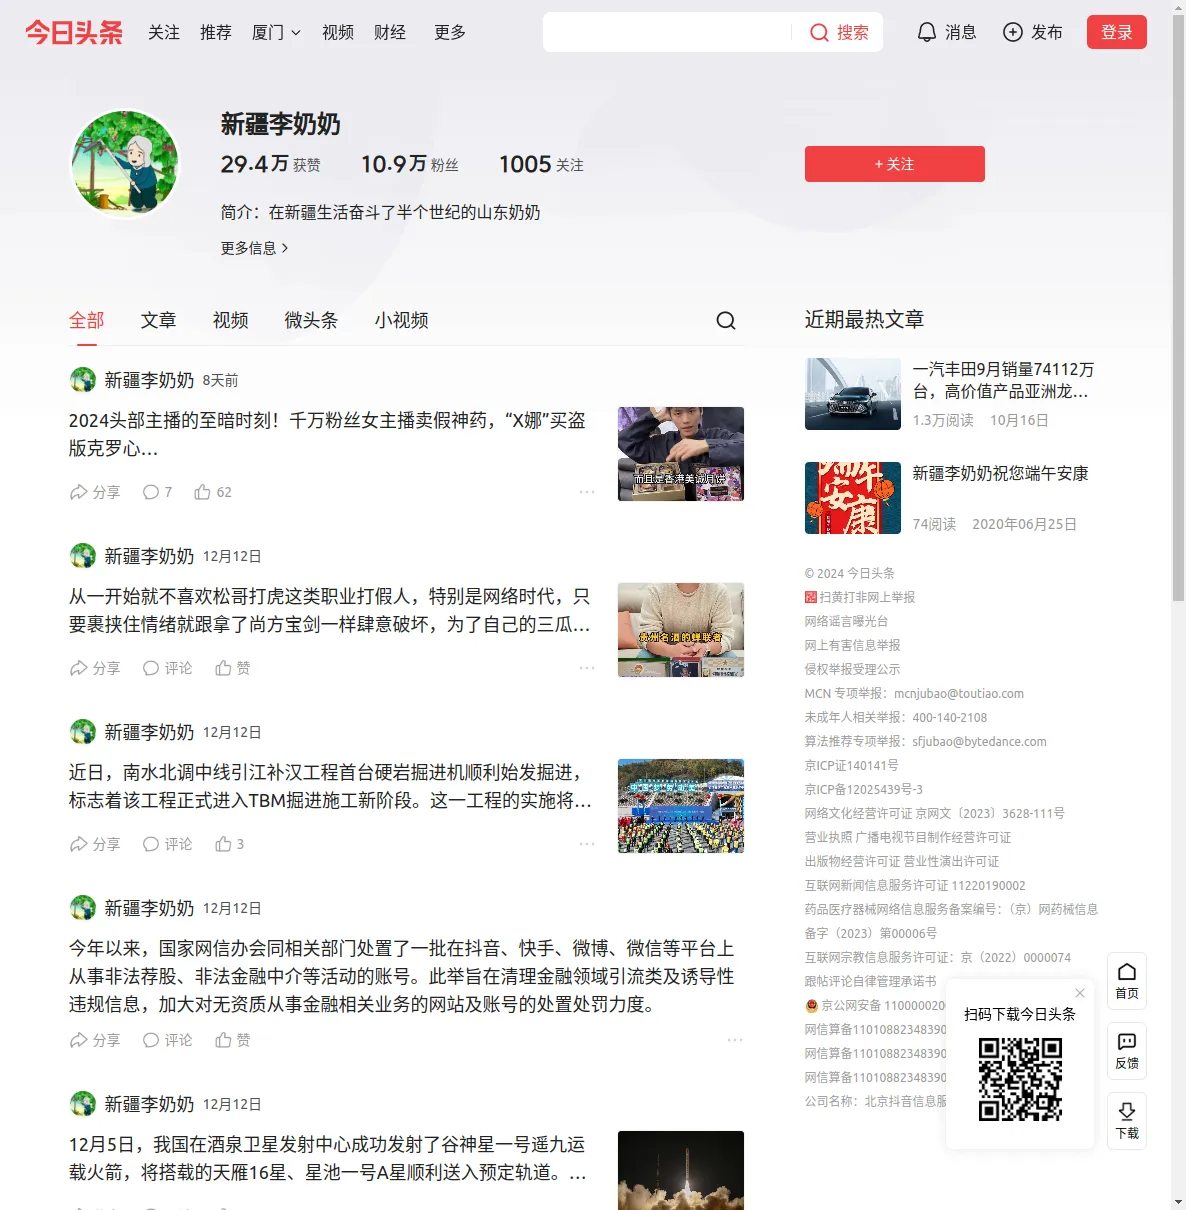Comment on the 松哥打虎 post
Viewport: 1186px width, 1210px height.
click(x=167, y=668)
